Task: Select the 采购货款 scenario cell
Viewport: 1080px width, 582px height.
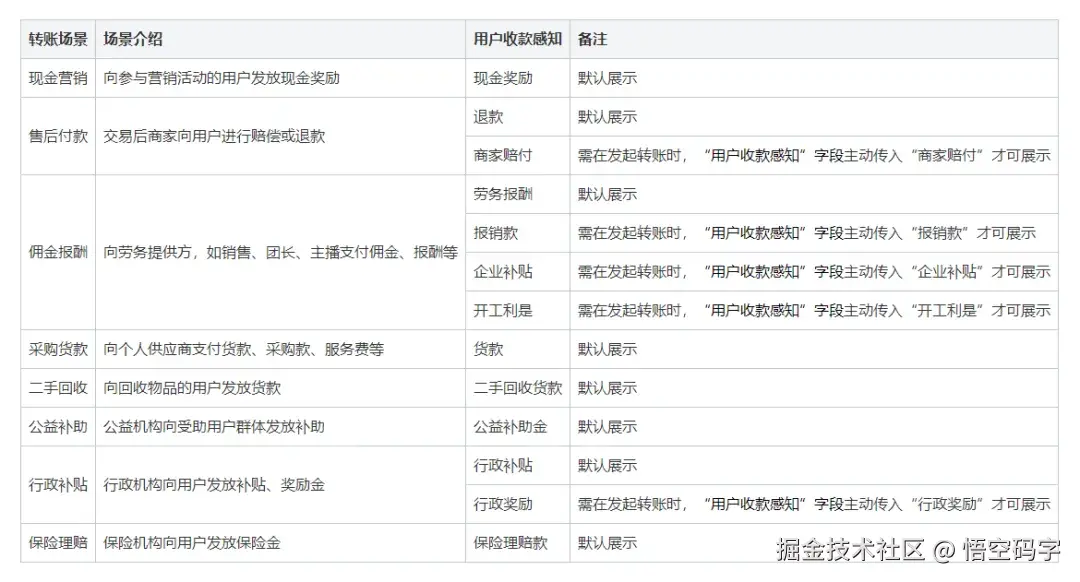Action: click(57, 350)
